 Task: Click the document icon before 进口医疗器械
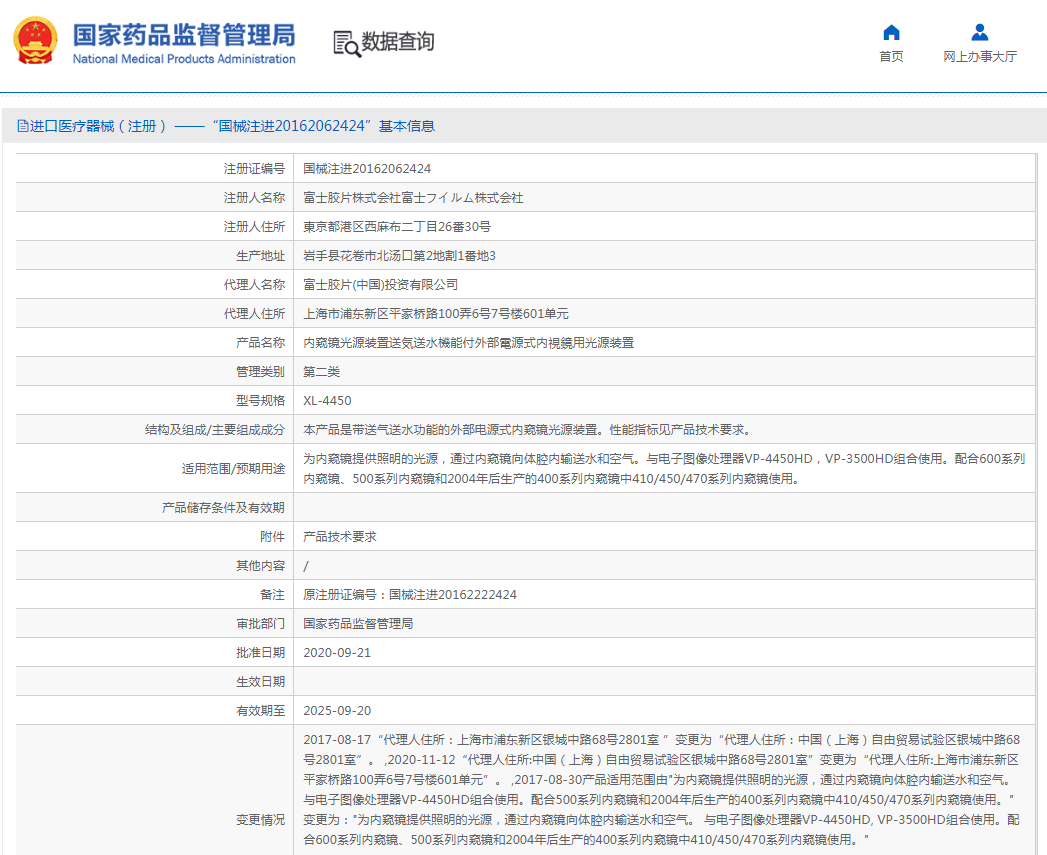(x=23, y=126)
